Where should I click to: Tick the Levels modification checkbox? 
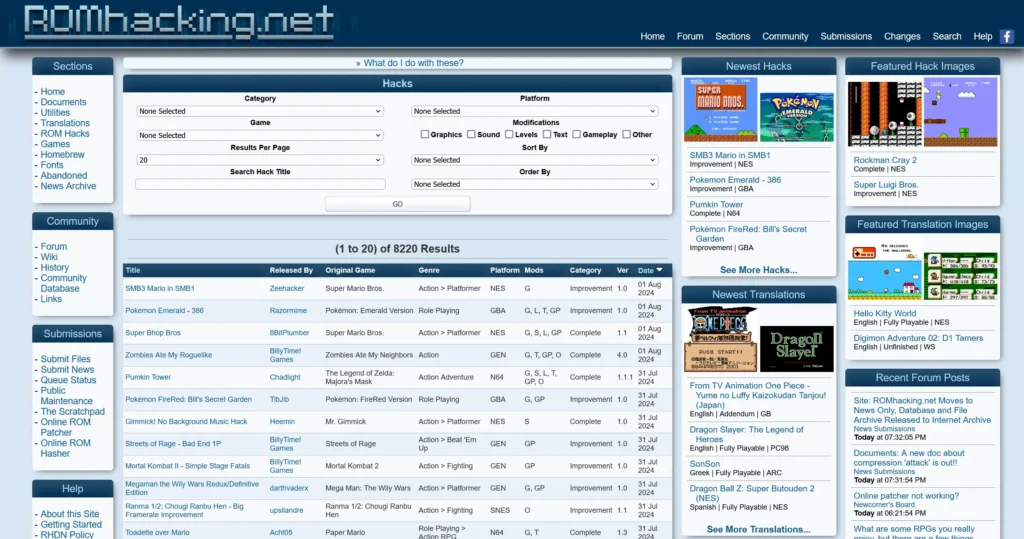(x=509, y=134)
